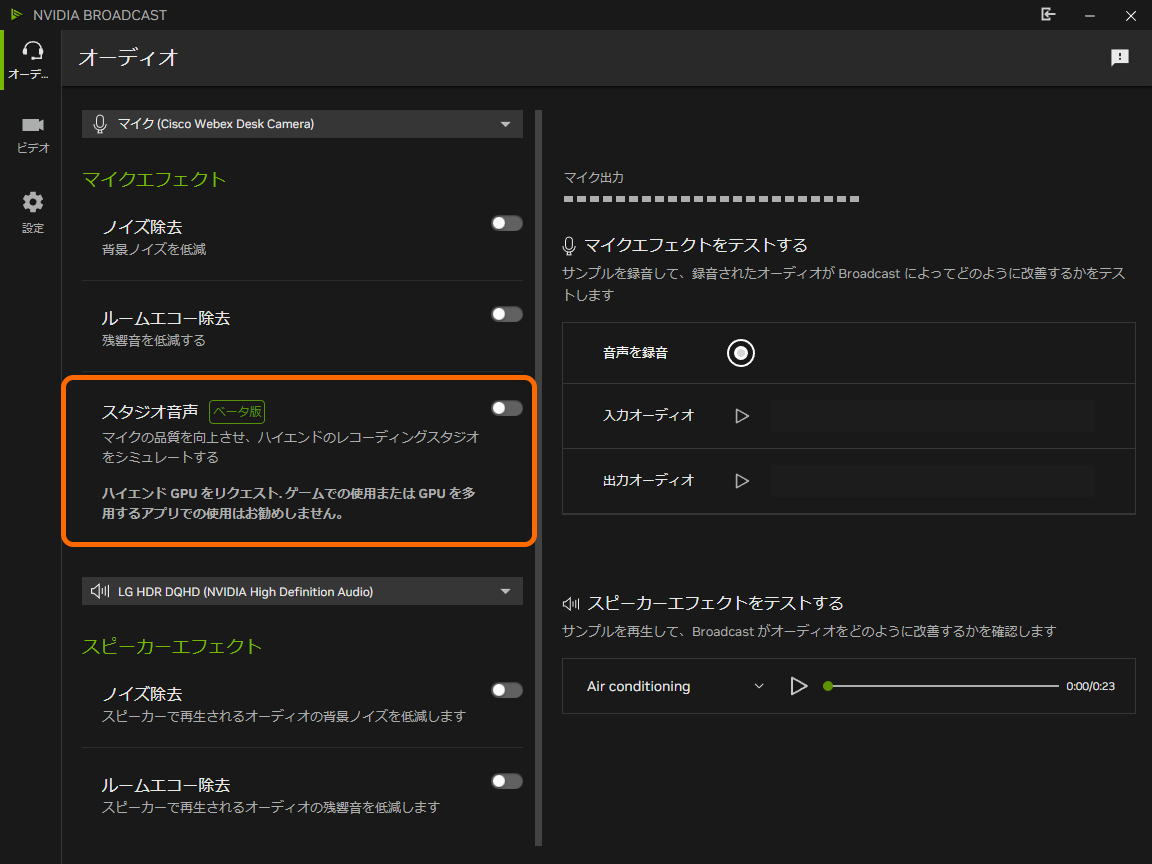
Task: Toggle ルームエコー除去 under マイクエフェクト
Action: tap(506, 313)
